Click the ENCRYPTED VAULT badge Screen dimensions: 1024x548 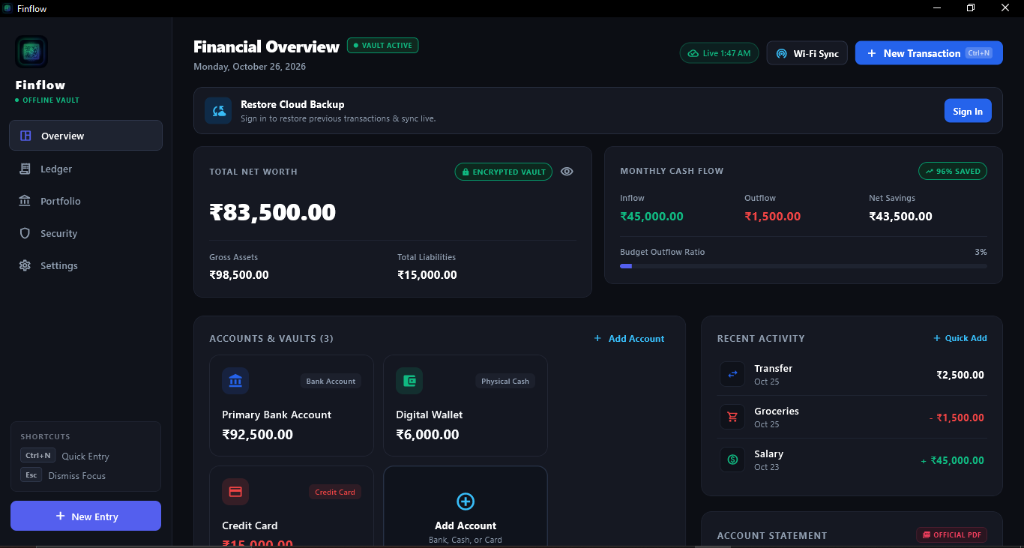click(x=504, y=172)
